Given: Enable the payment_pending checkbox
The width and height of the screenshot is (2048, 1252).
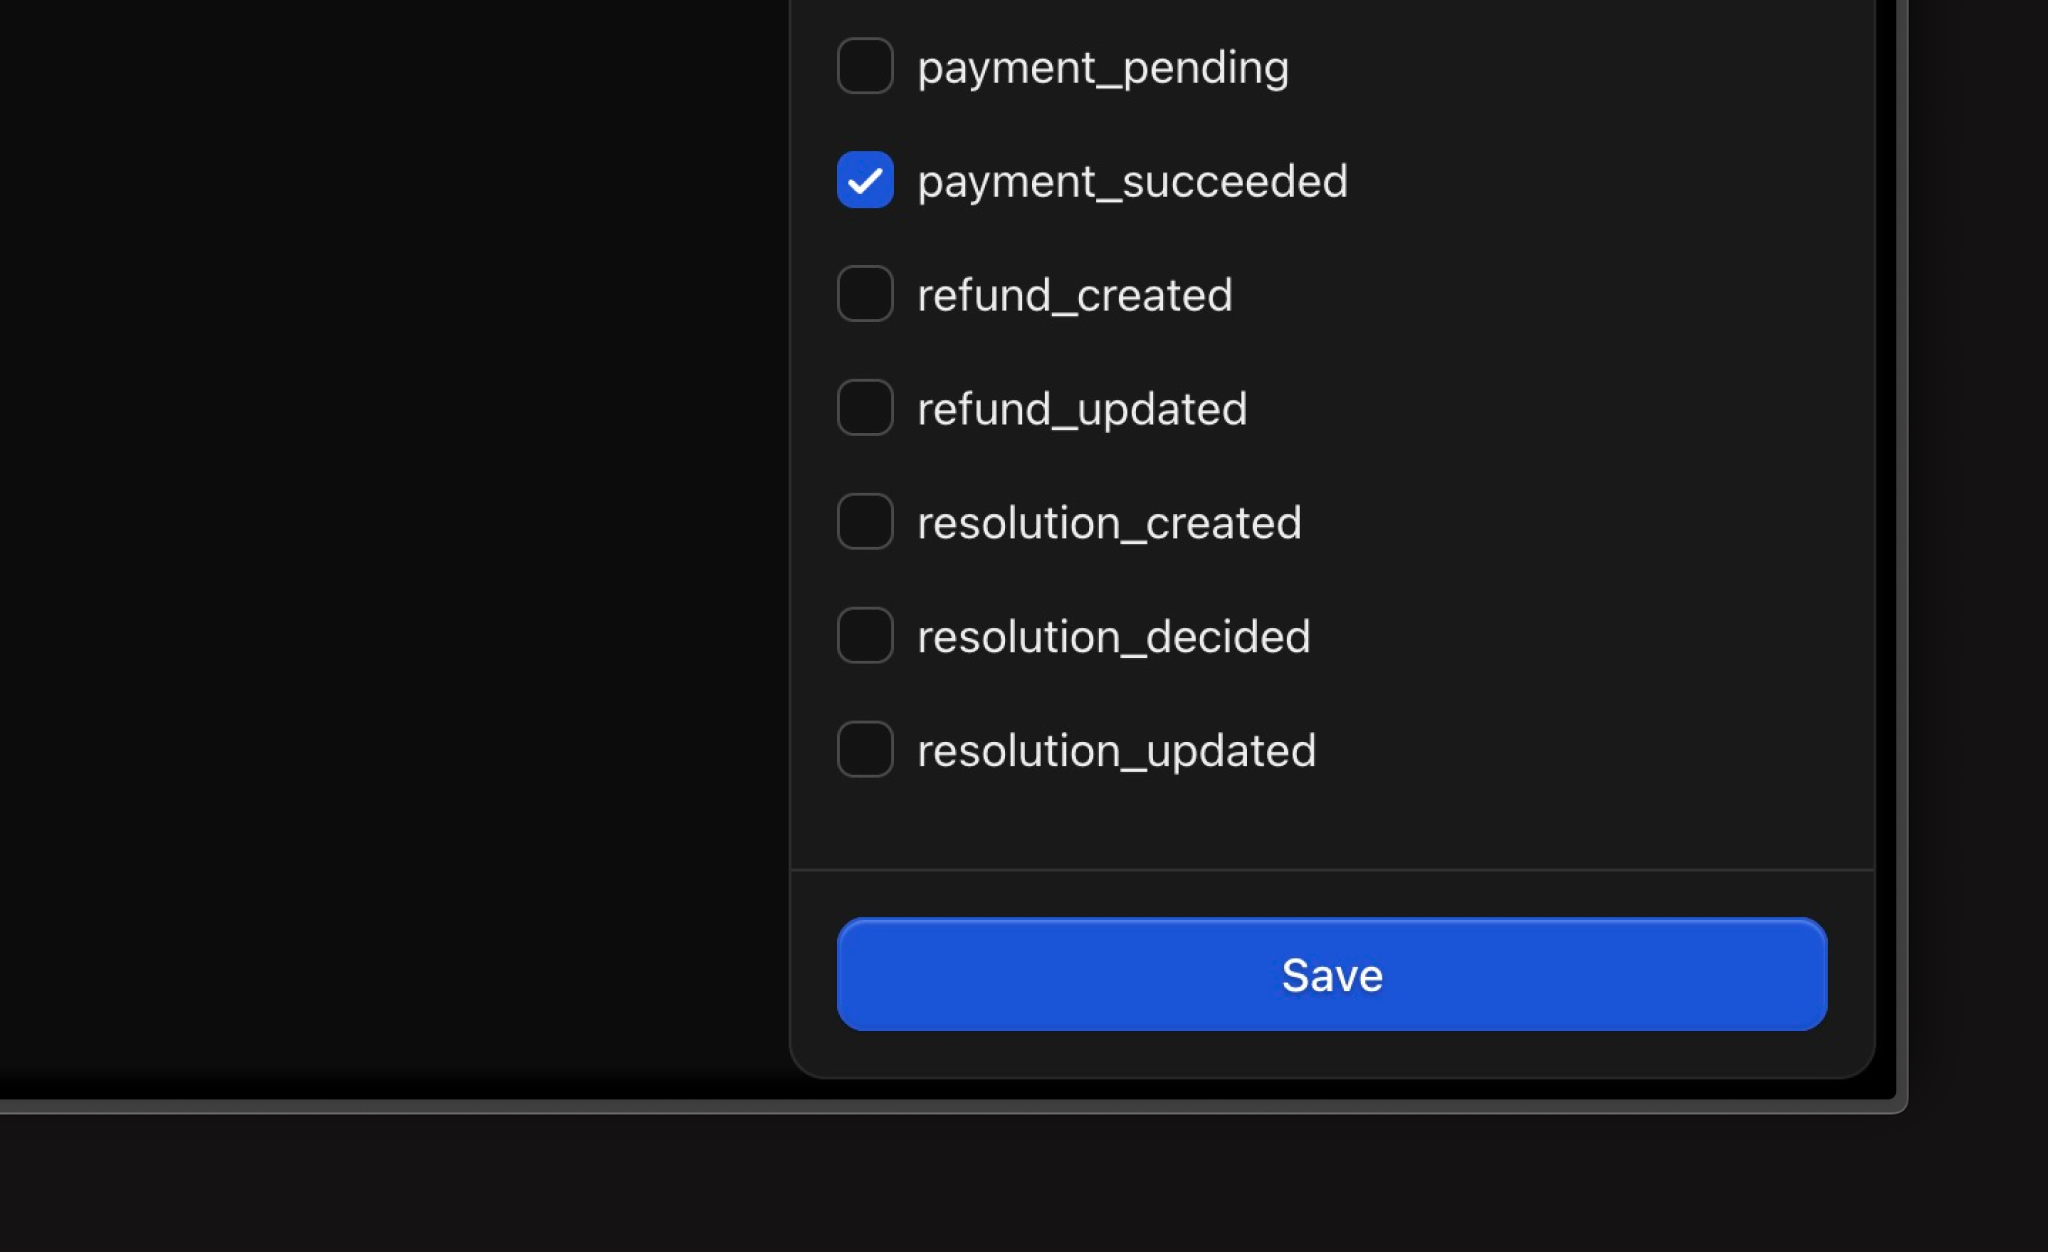Looking at the screenshot, I should pyautogui.click(x=865, y=66).
